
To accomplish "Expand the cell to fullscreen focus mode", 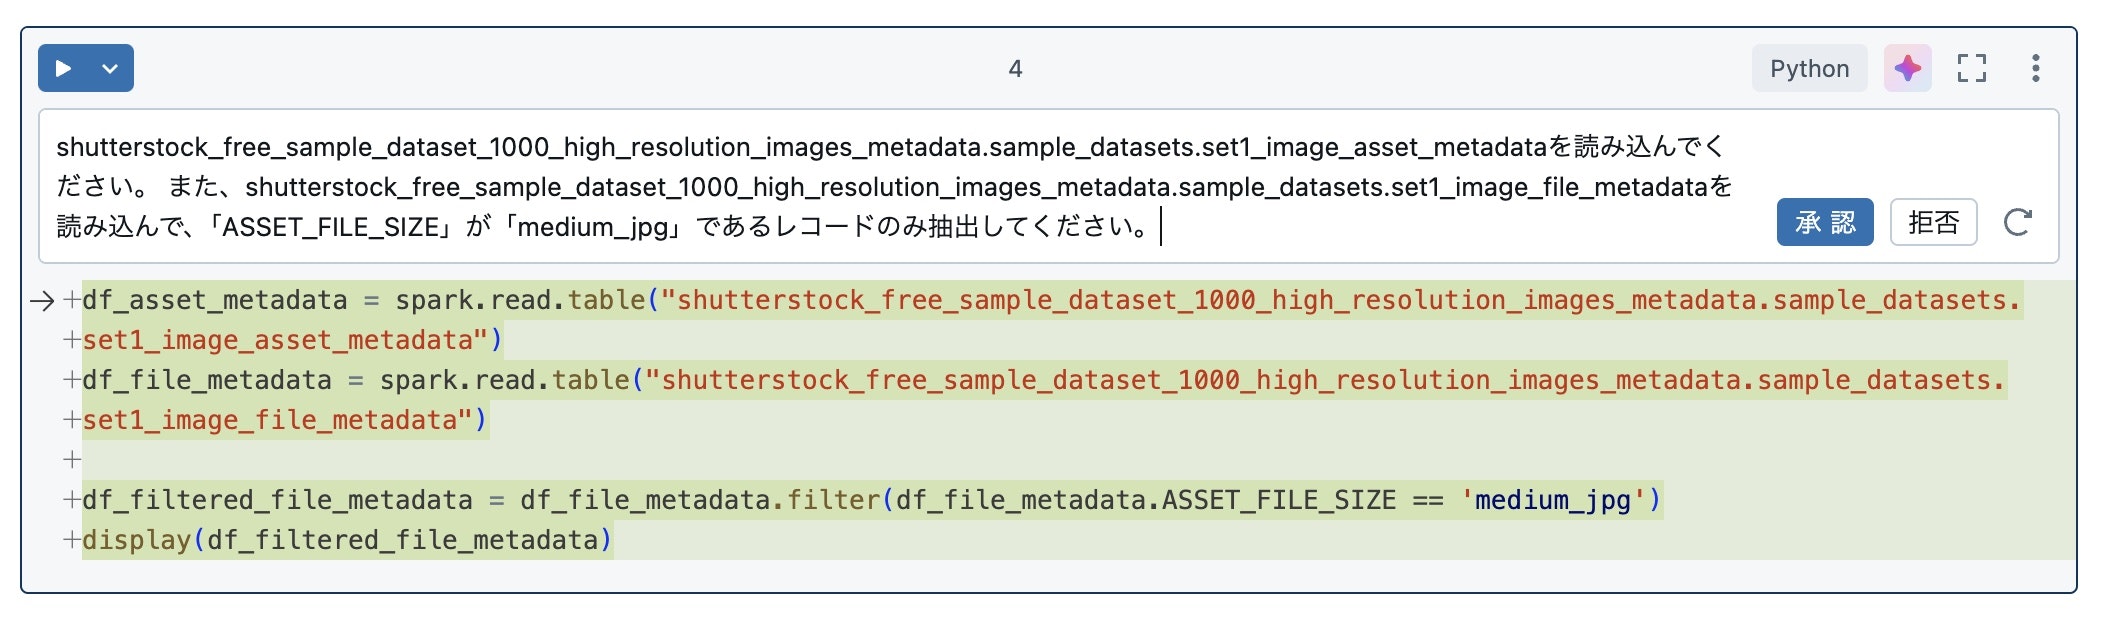I will (x=1971, y=69).
